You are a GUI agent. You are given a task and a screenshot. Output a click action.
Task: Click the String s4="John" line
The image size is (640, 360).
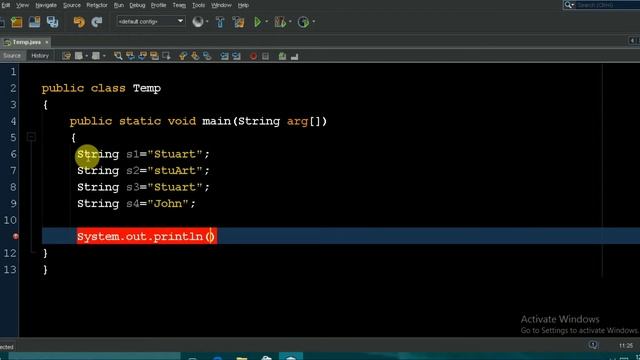click(136, 203)
